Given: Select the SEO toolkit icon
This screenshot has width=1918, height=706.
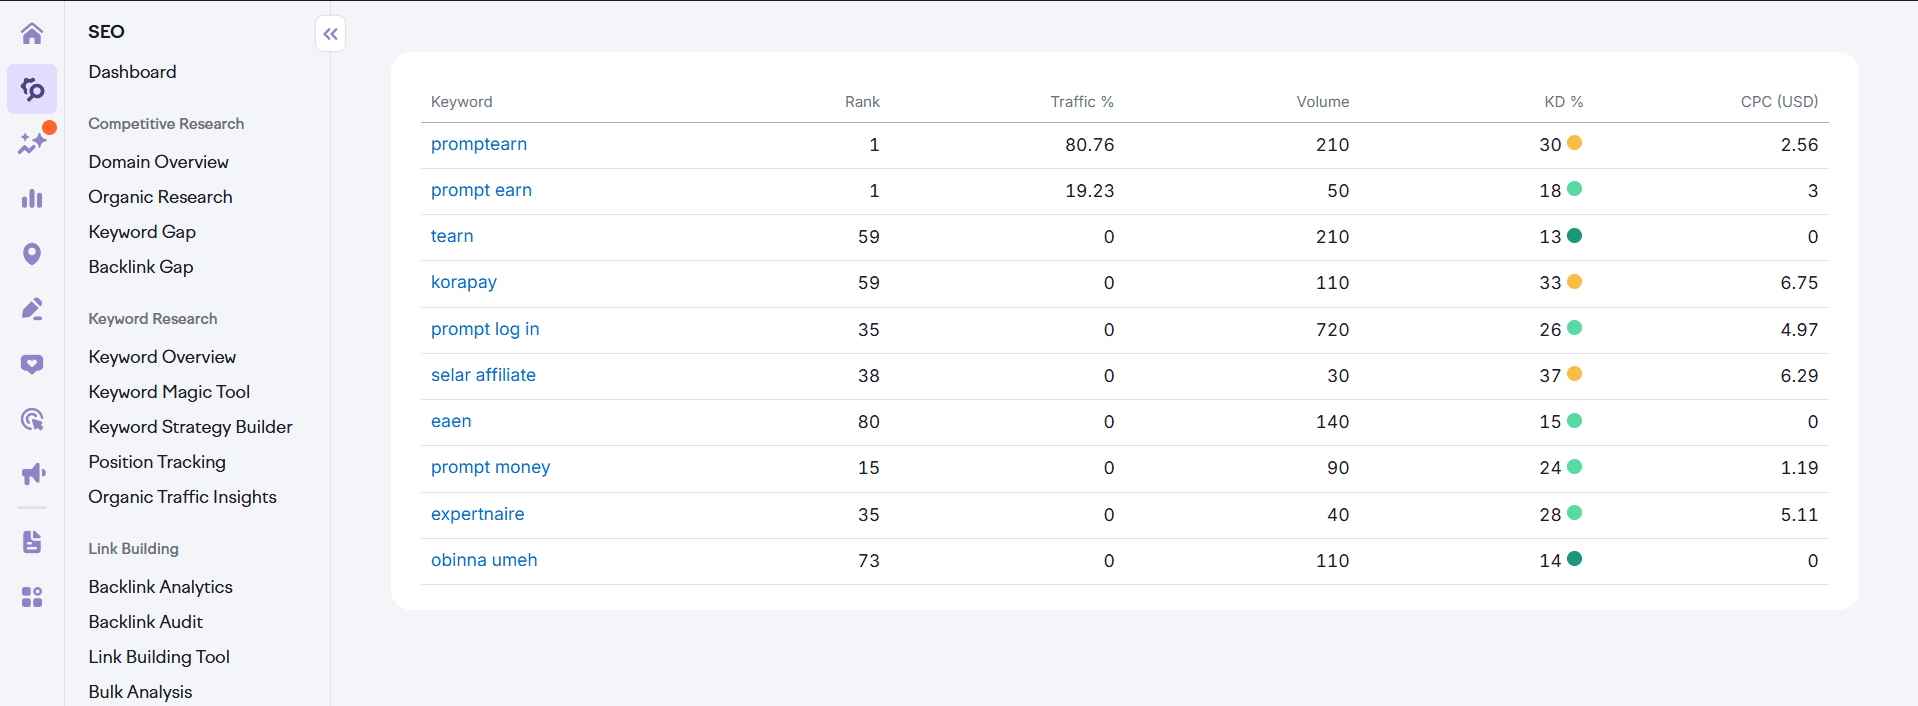Looking at the screenshot, I should [x=32, y=89].
